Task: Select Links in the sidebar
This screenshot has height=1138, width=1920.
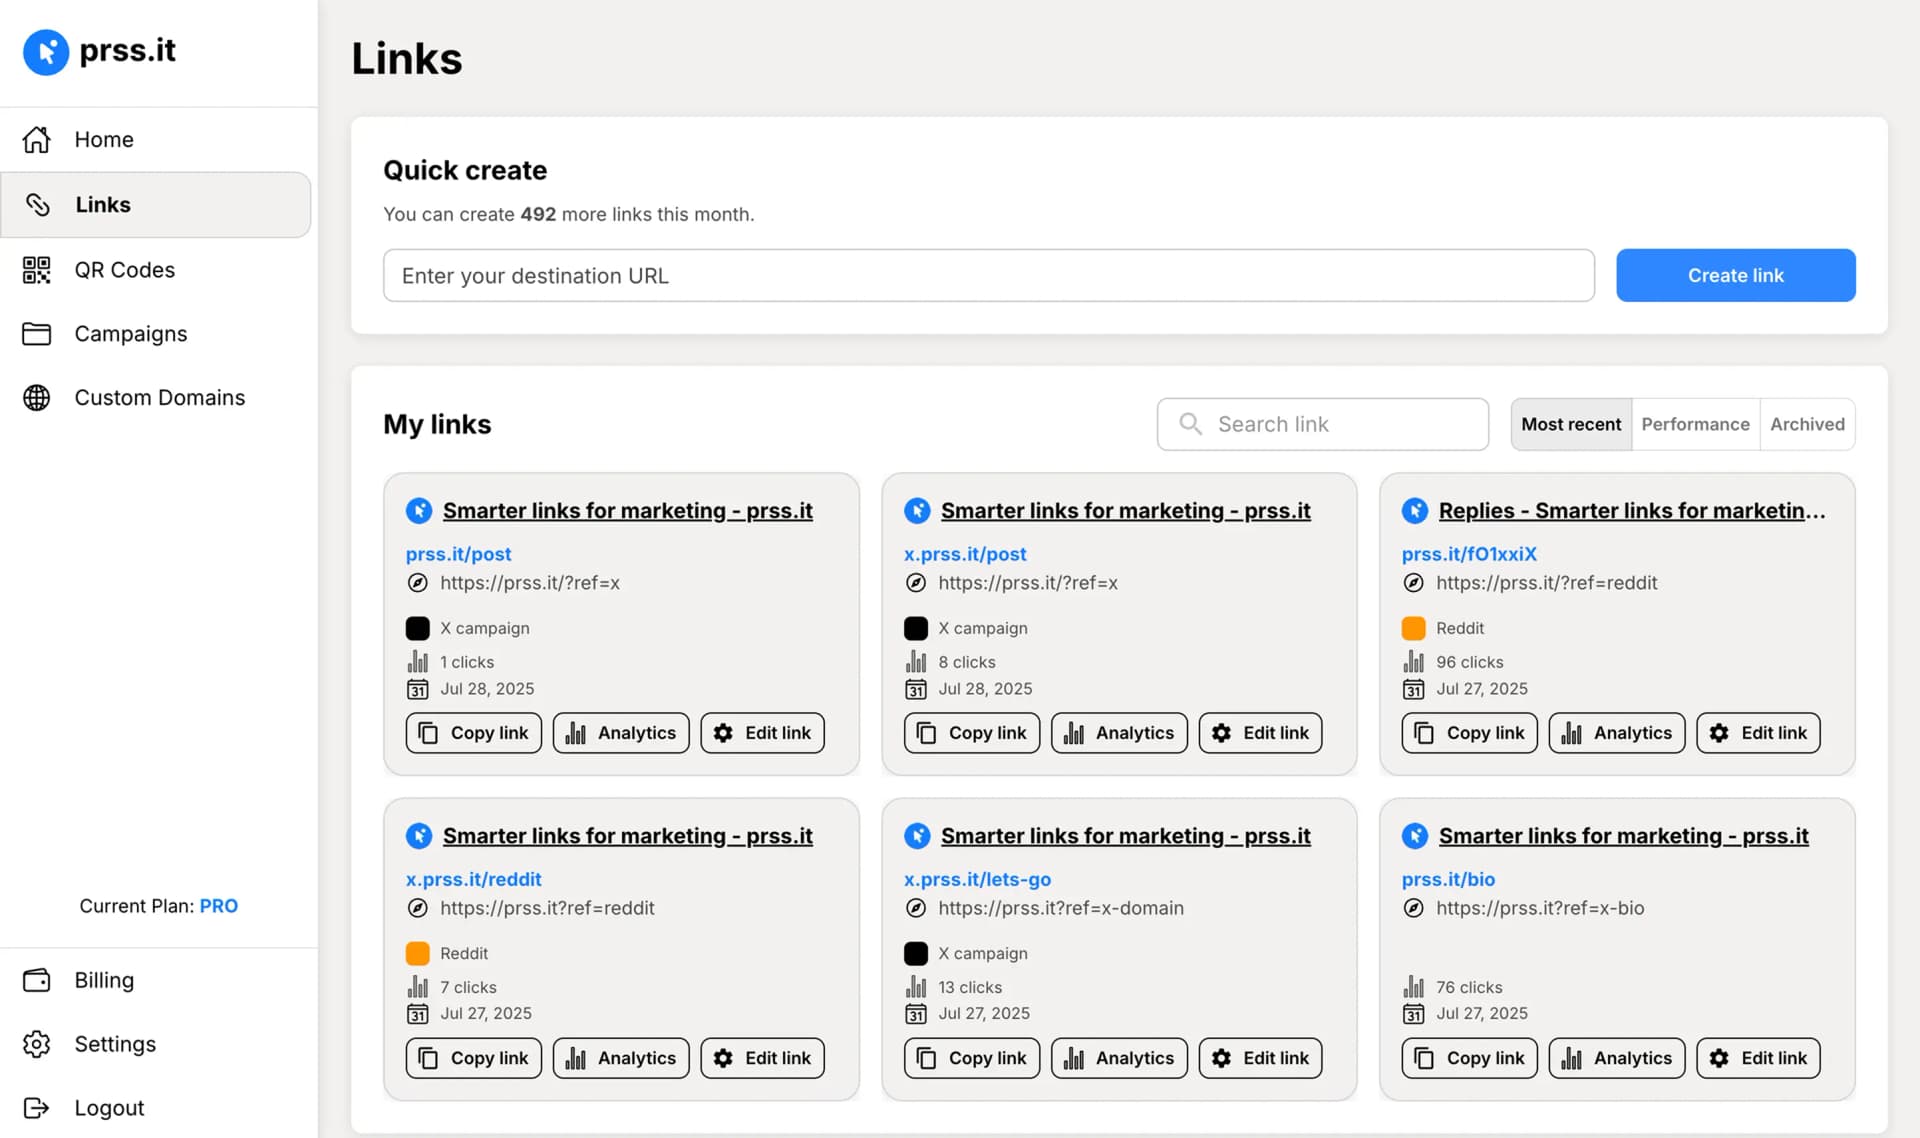Action: 155,205
